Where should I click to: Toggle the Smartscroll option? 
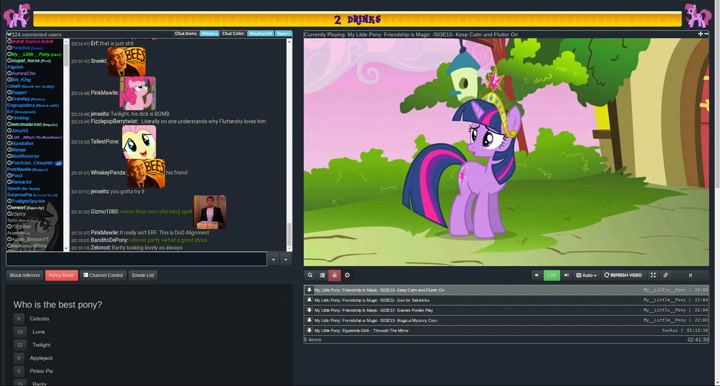(261, 34)
